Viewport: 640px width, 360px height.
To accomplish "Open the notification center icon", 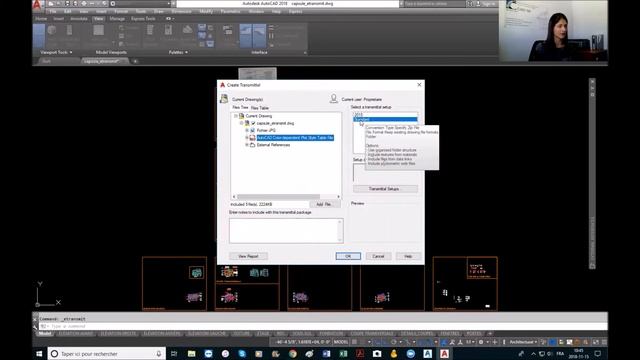I will pyautogui.click(x=598, y=353).
